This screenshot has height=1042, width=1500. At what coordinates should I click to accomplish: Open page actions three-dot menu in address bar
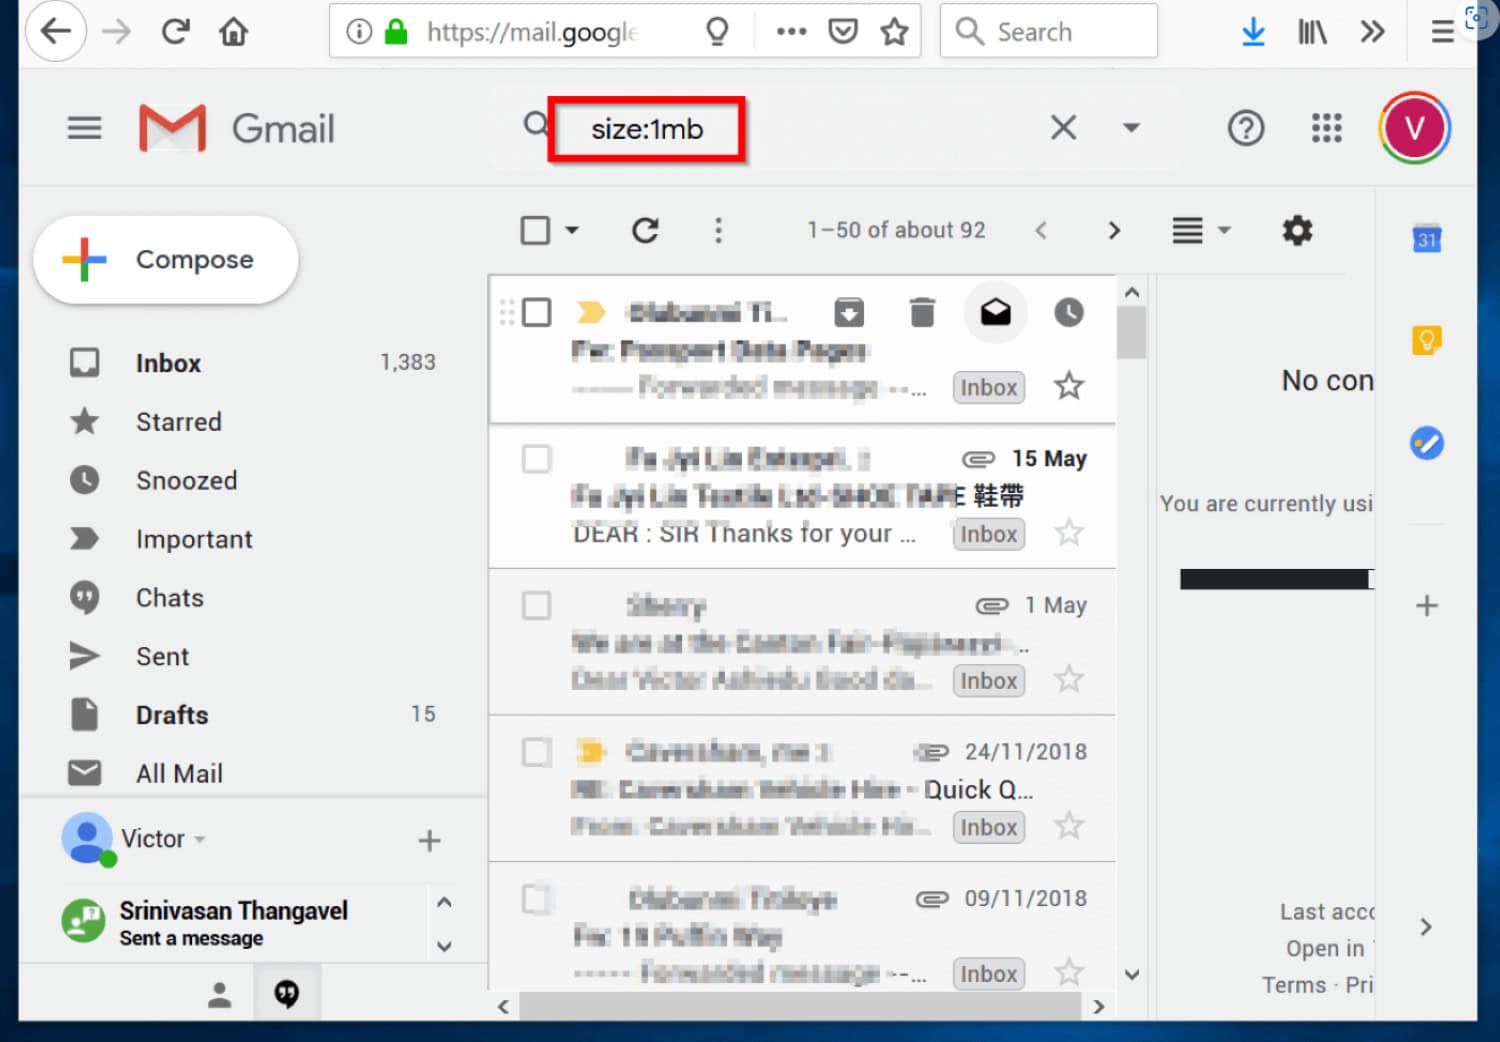791,32
